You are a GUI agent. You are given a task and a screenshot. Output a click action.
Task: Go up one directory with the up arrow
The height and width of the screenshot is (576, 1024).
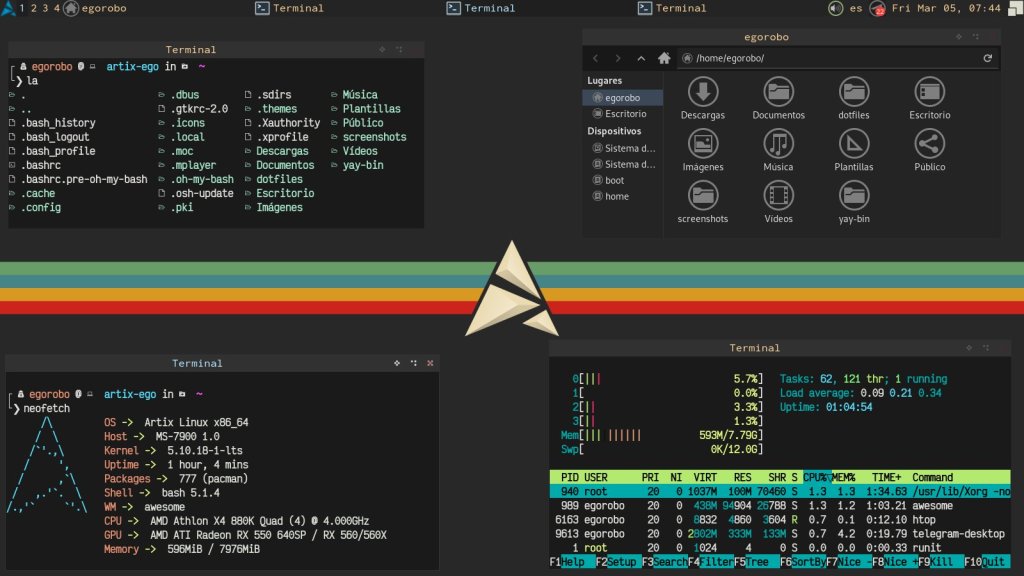point(641,59)
